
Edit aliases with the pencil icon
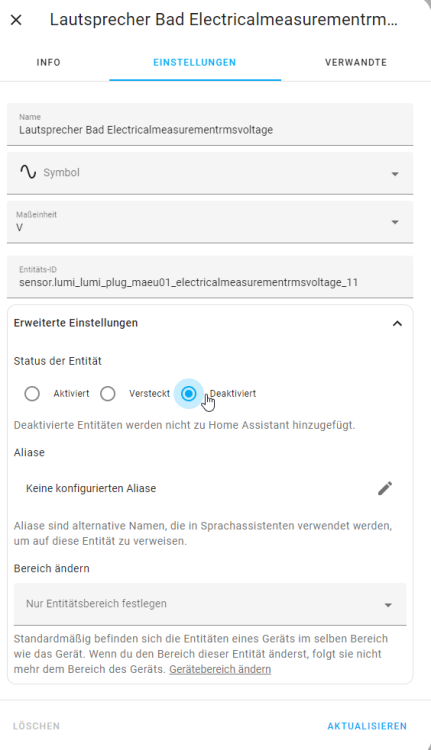pos(385,488)
